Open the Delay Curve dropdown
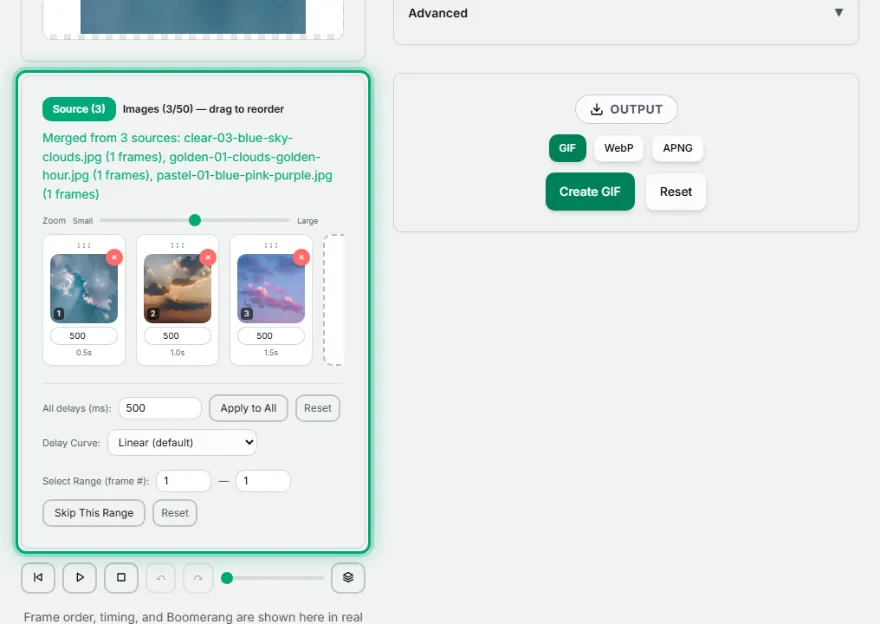This screenshot has width=880, height=624. [x=182, y=443]
